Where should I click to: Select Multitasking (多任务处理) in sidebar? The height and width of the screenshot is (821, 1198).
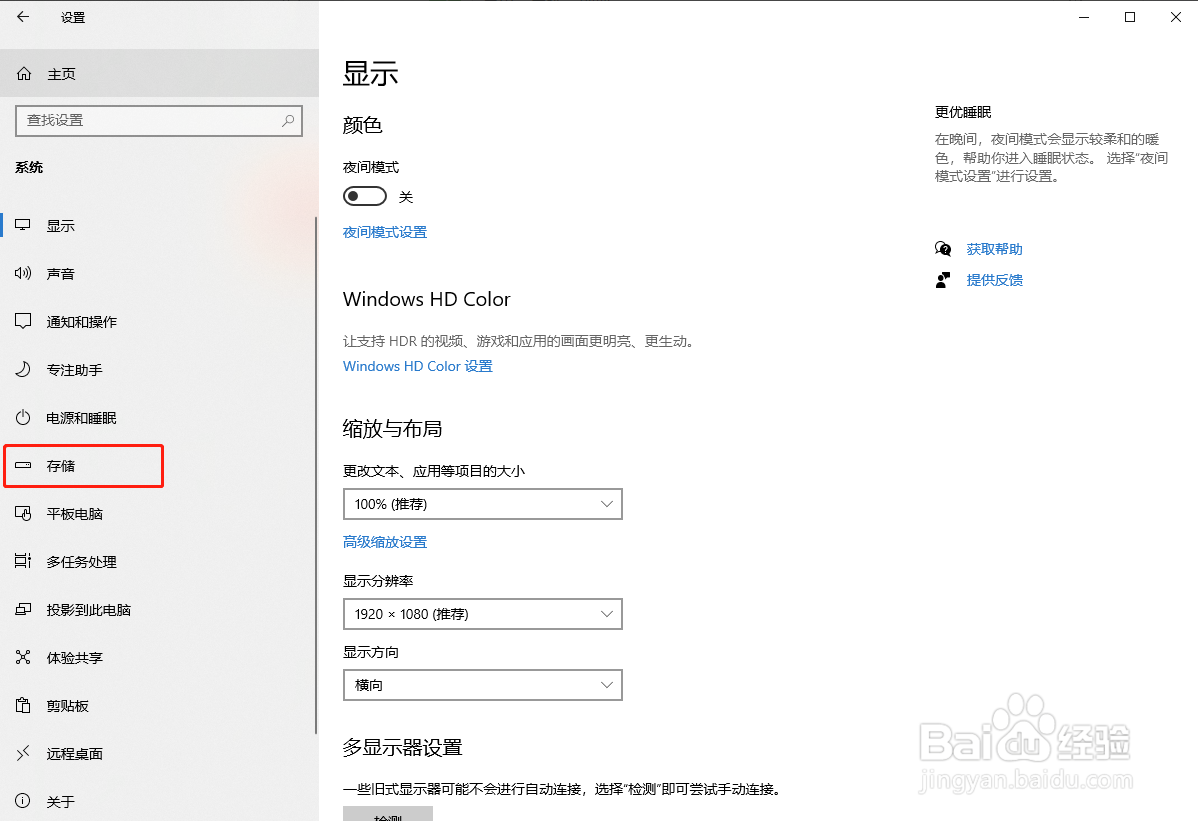pos(81,562)
